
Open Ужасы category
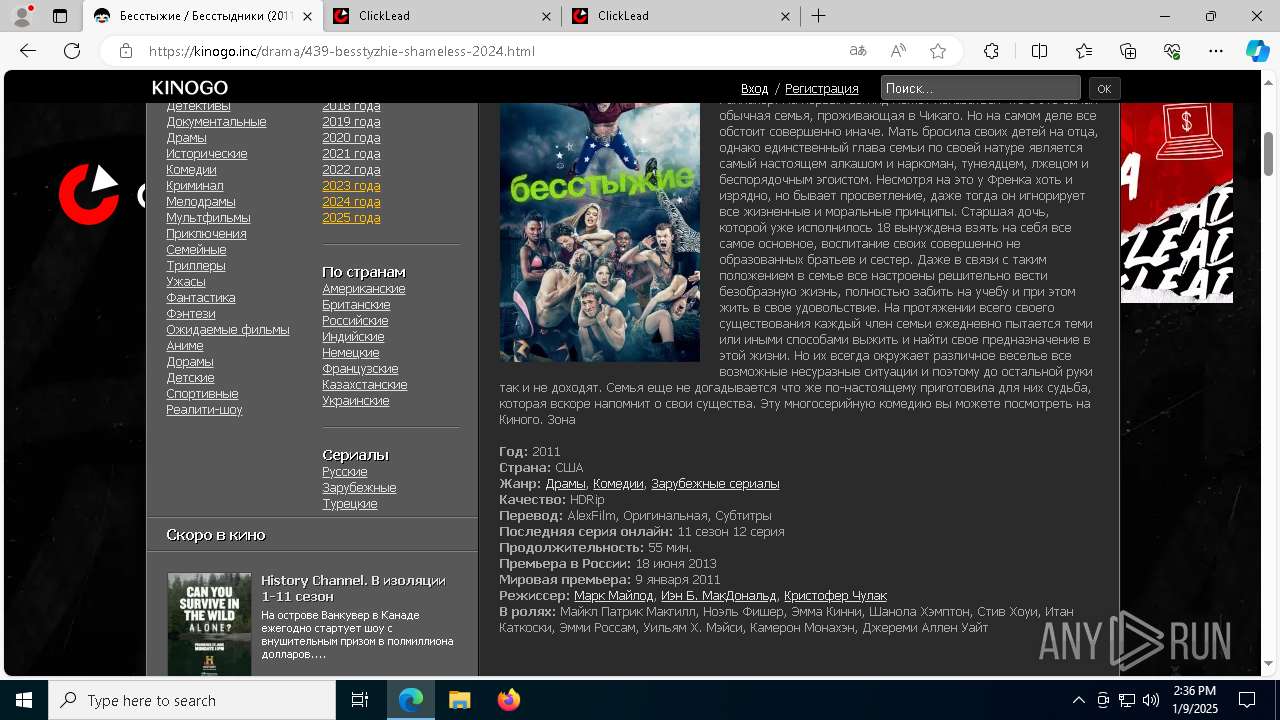186,282
